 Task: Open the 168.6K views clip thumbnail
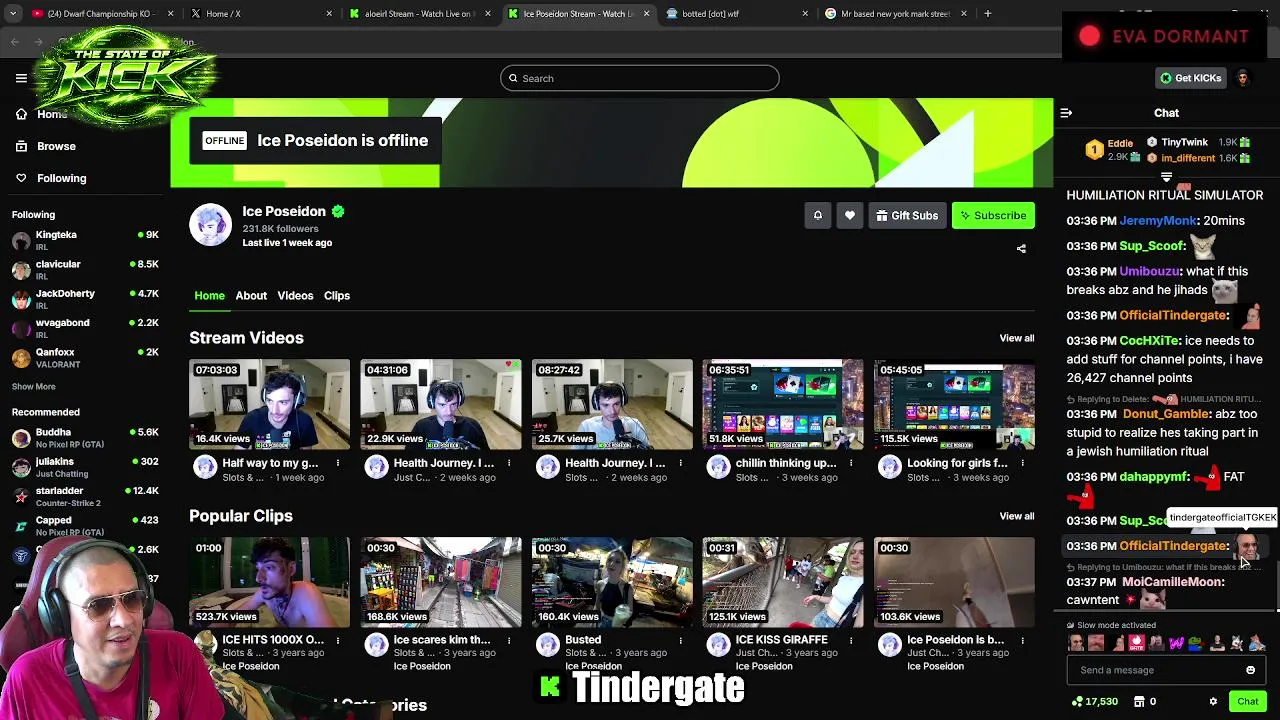(x=441, y=583)
